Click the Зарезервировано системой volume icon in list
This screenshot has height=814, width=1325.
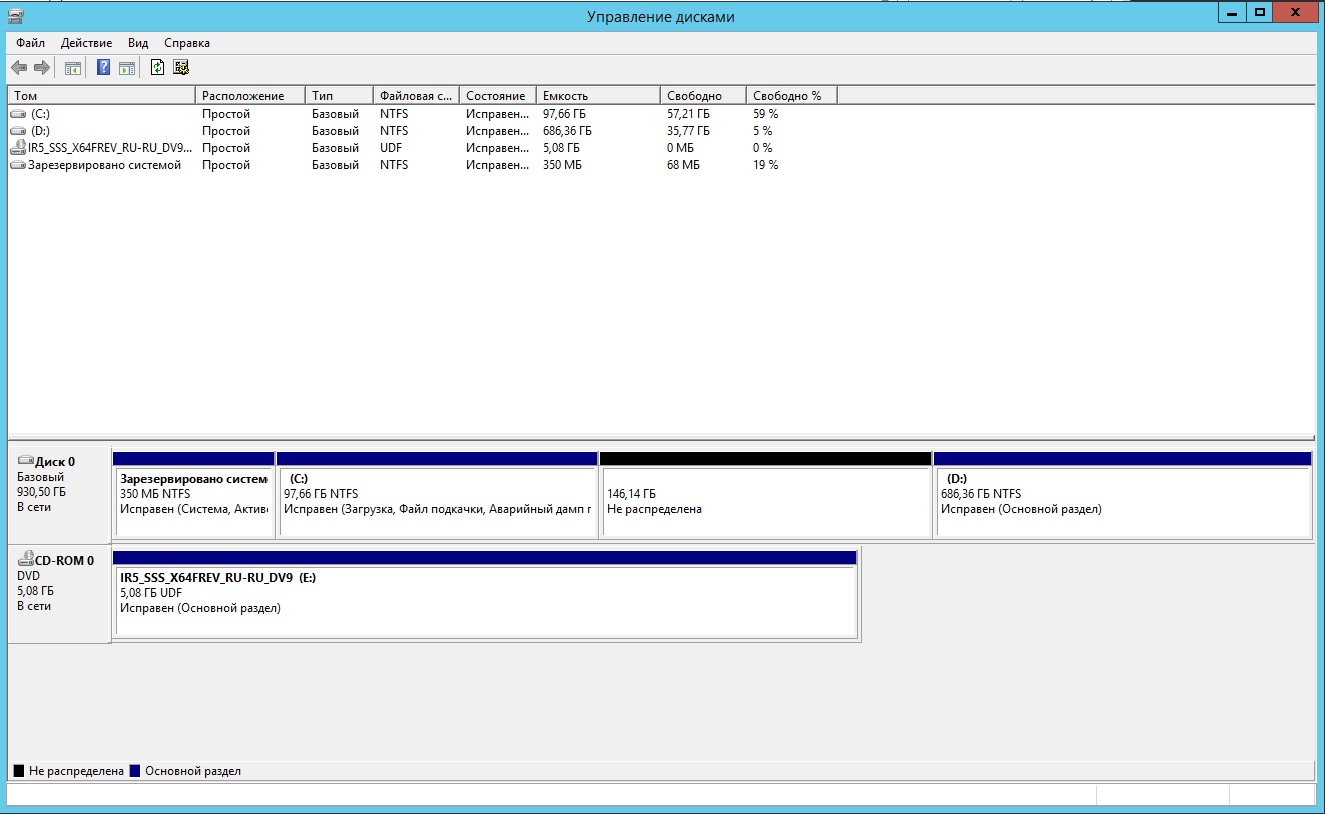(x=18, y=165)
